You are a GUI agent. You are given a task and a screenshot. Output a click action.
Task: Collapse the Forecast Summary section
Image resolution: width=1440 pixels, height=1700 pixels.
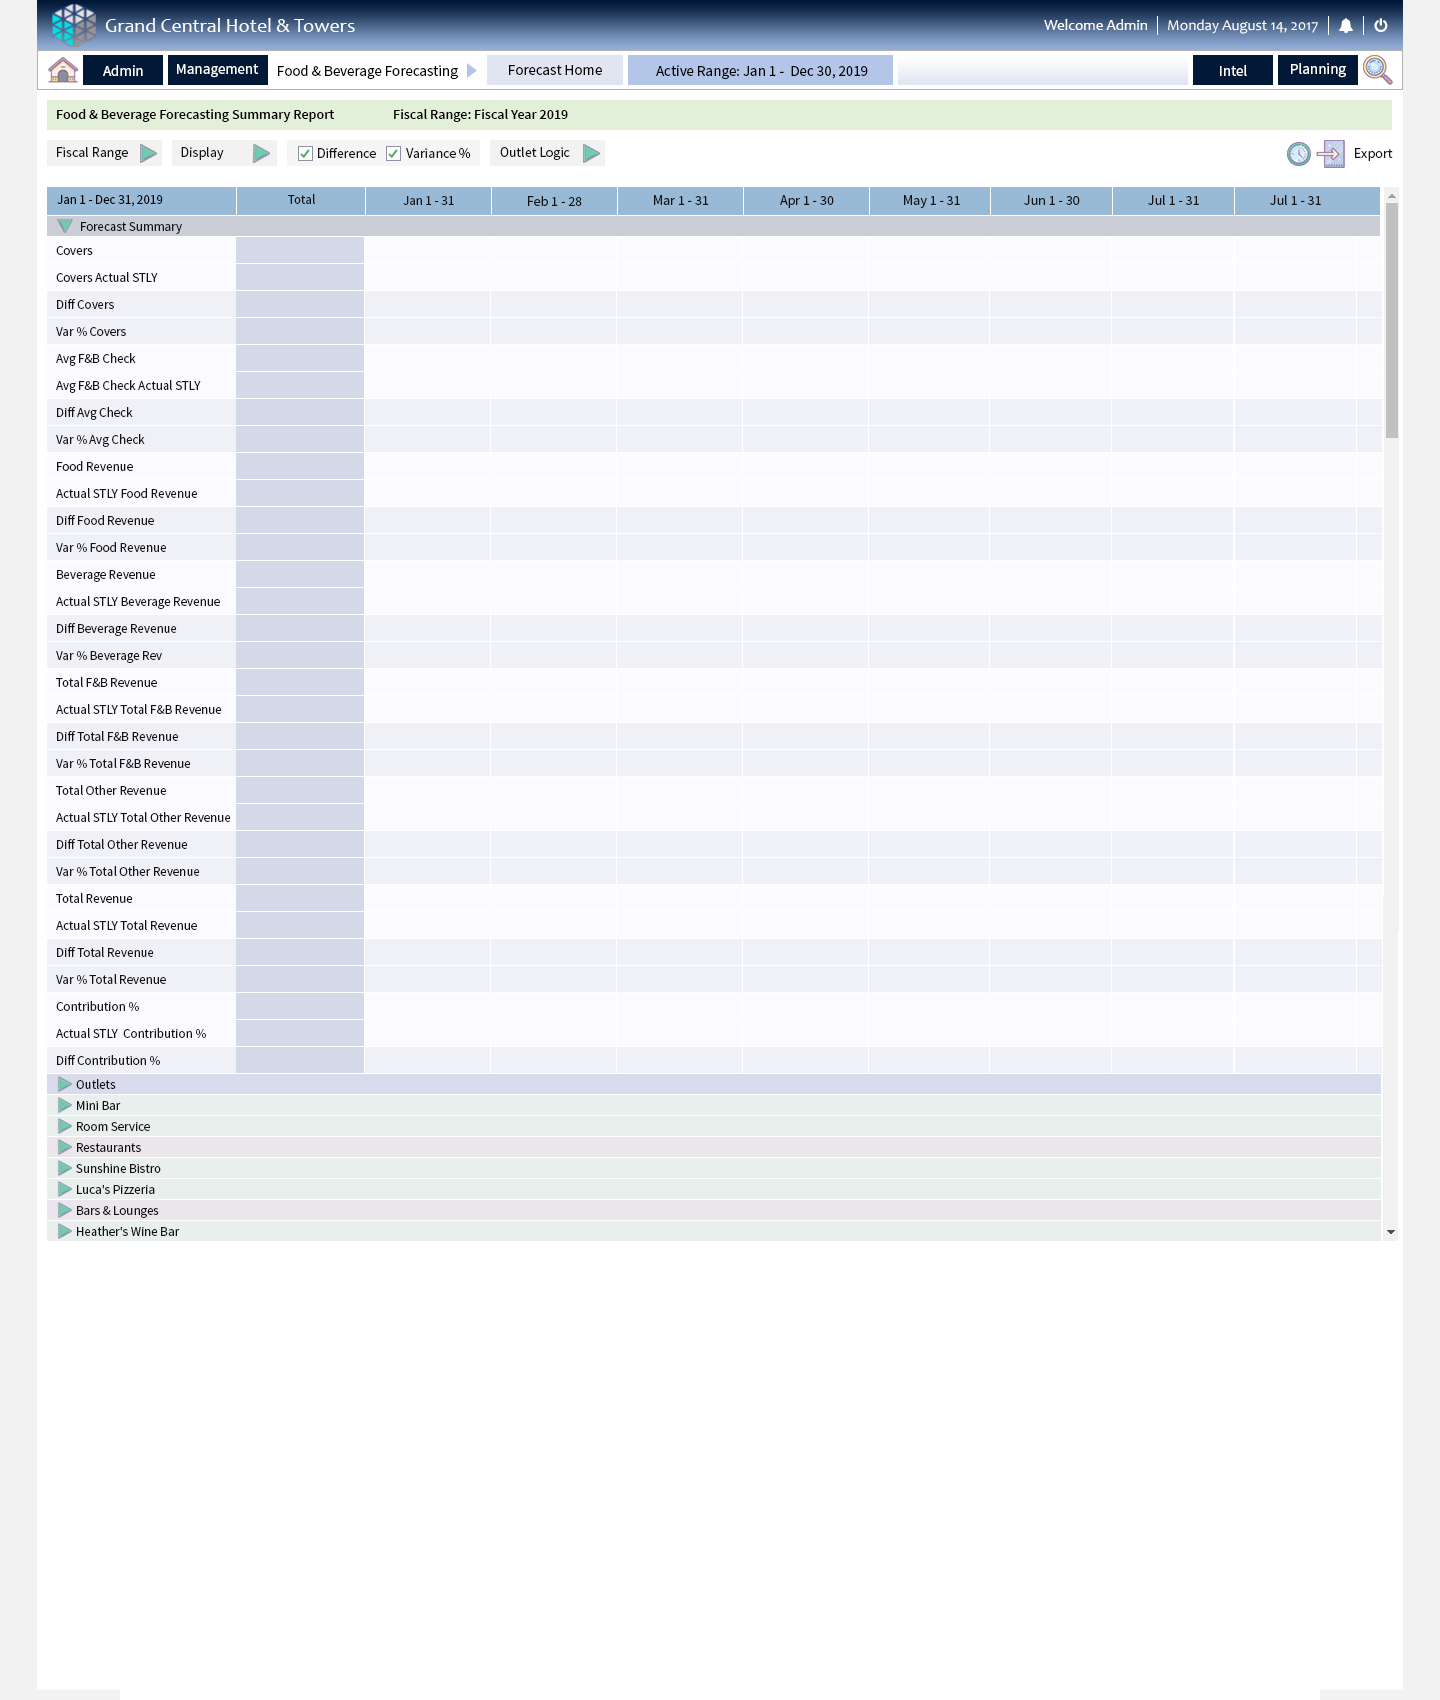pyautogui.click(x=65, y=227)
